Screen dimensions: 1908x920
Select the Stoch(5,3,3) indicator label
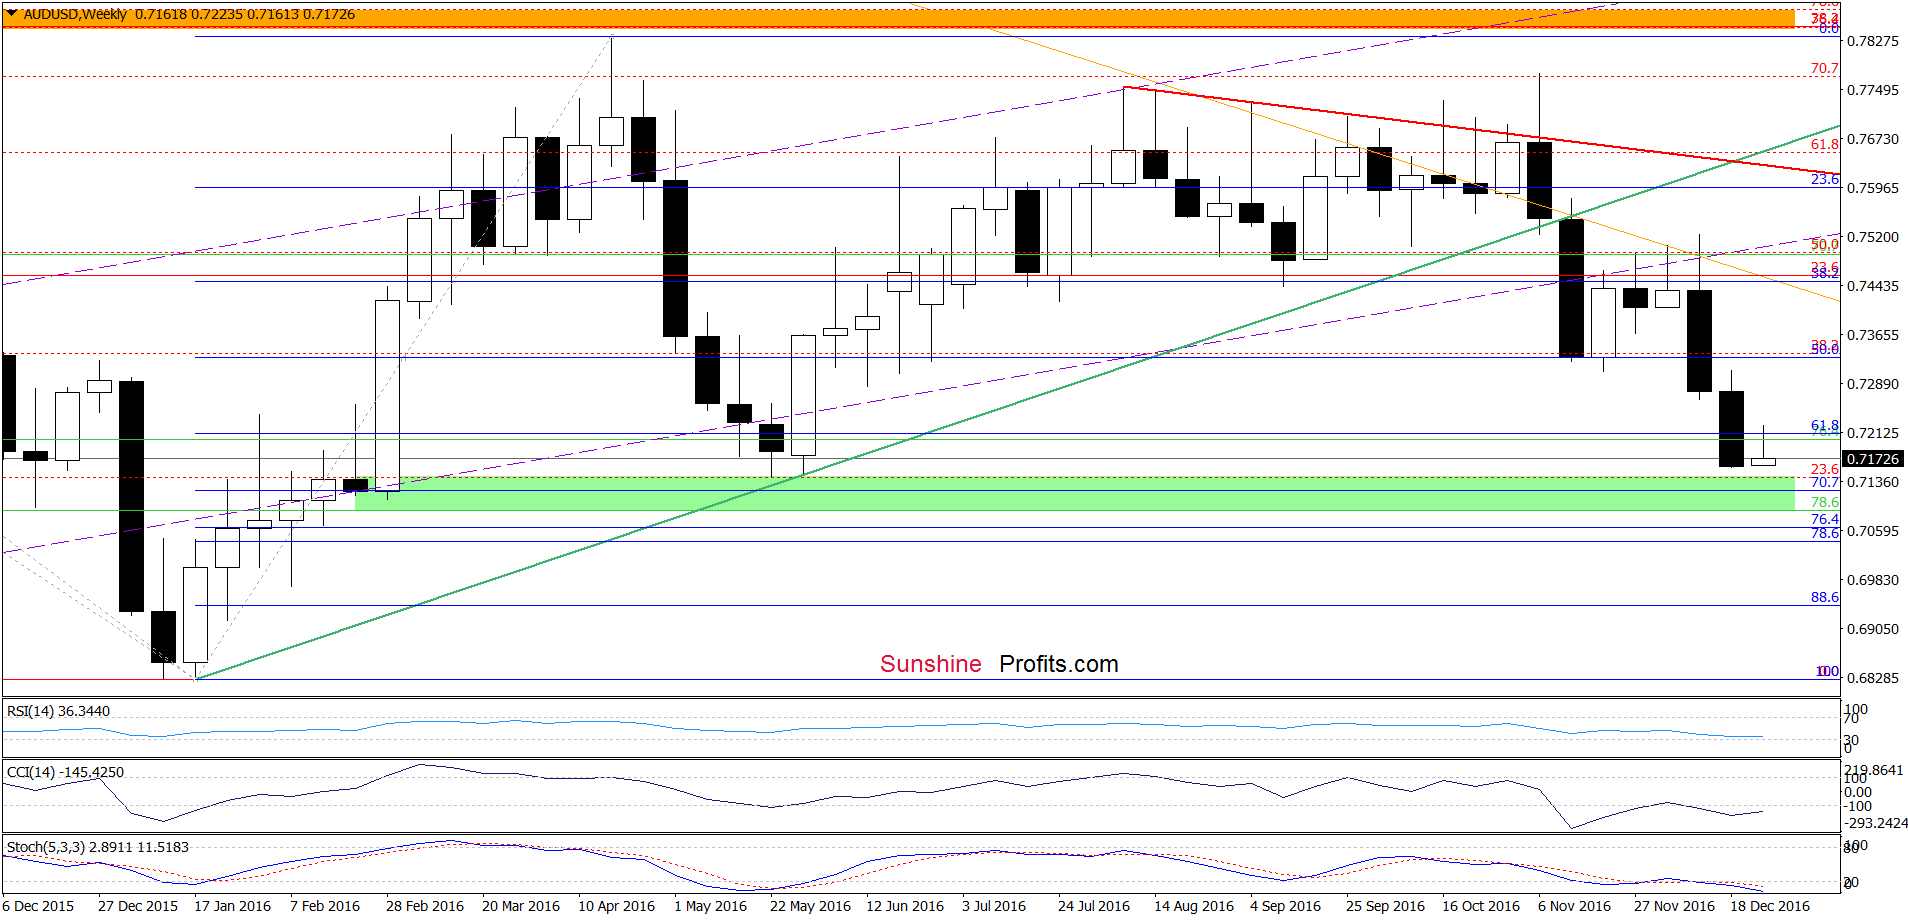pyautogui.click(x=97, y=847)
